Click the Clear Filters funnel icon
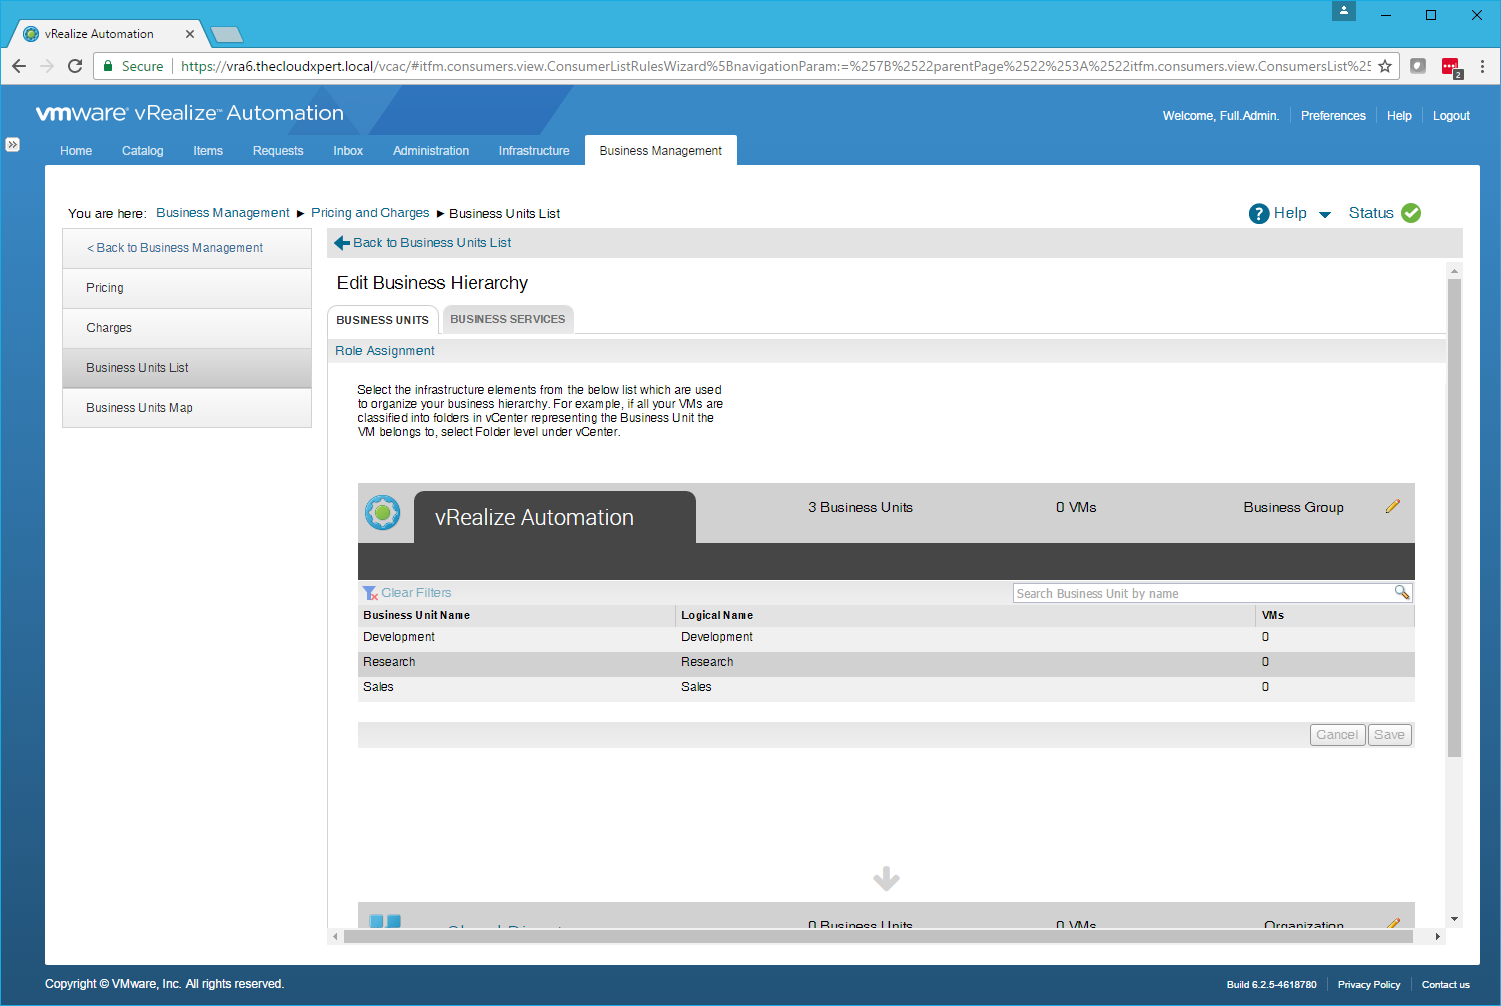 click(x=370, y=593)
